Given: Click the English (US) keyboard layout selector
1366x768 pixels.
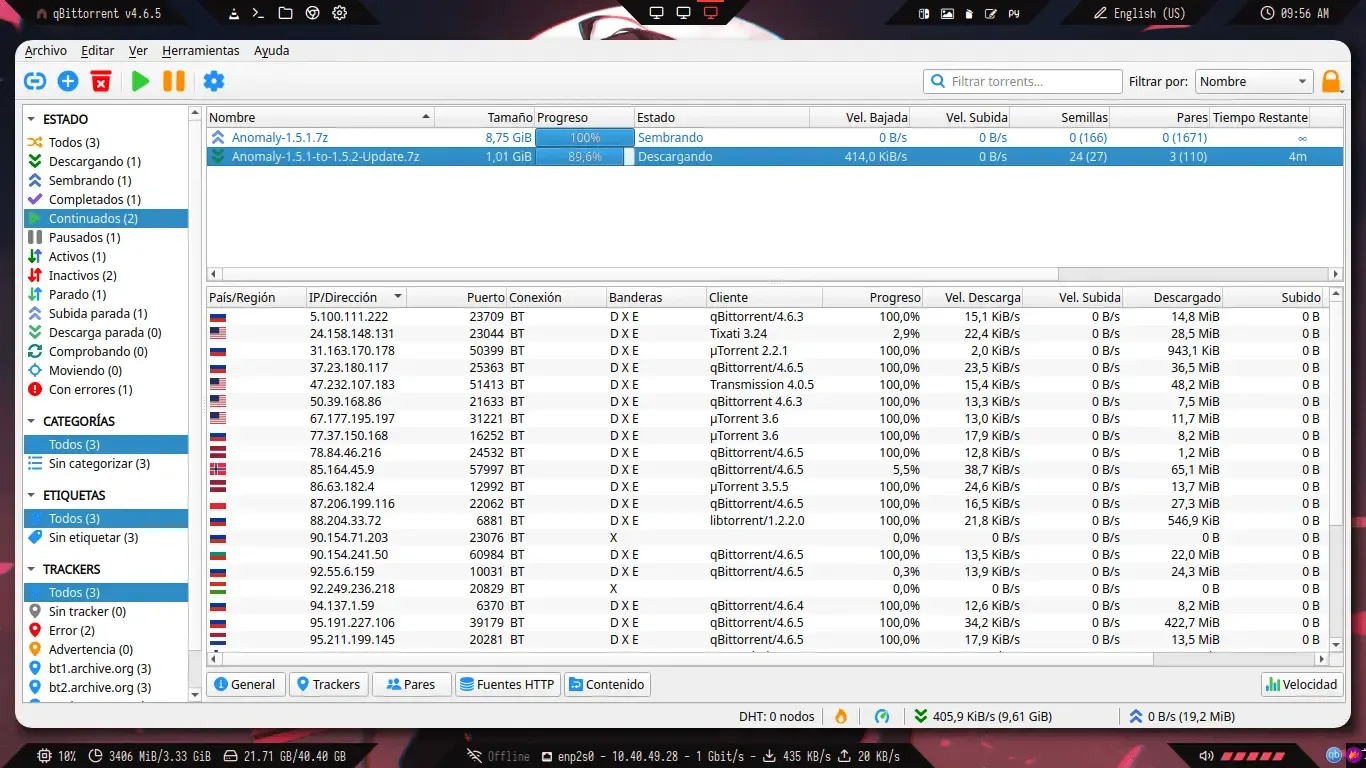Looking at the screenshot, I should (1139, 13).
